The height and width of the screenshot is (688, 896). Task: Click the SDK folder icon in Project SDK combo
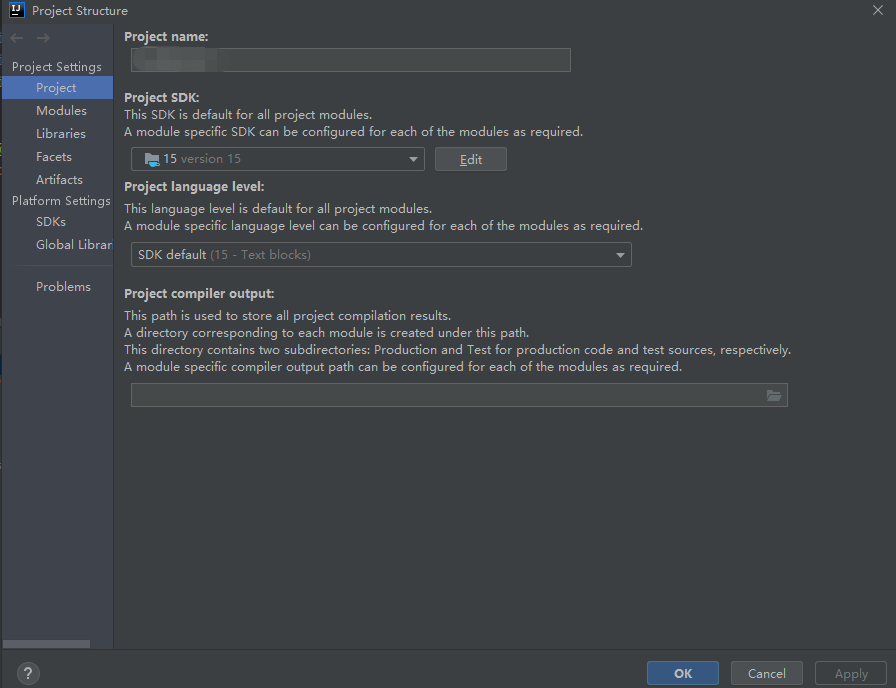tap(152, 159)
